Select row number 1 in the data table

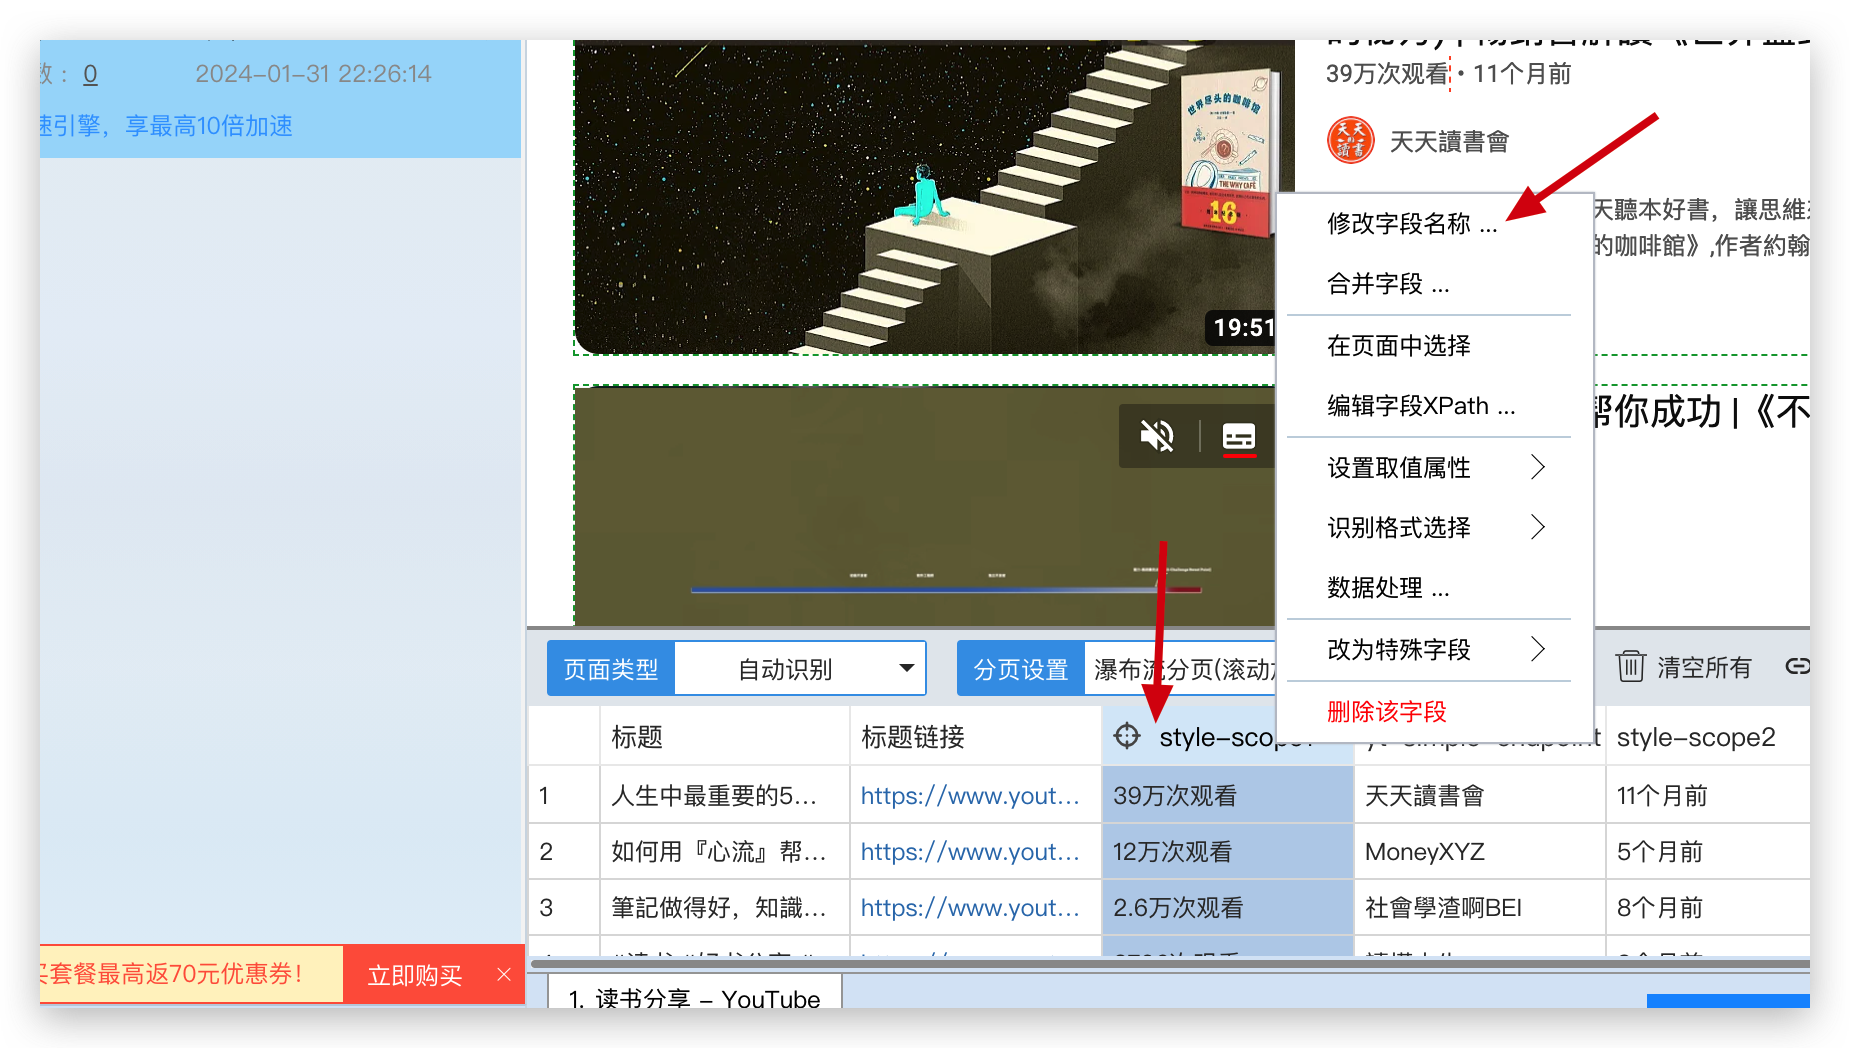(x=564, y=796)
